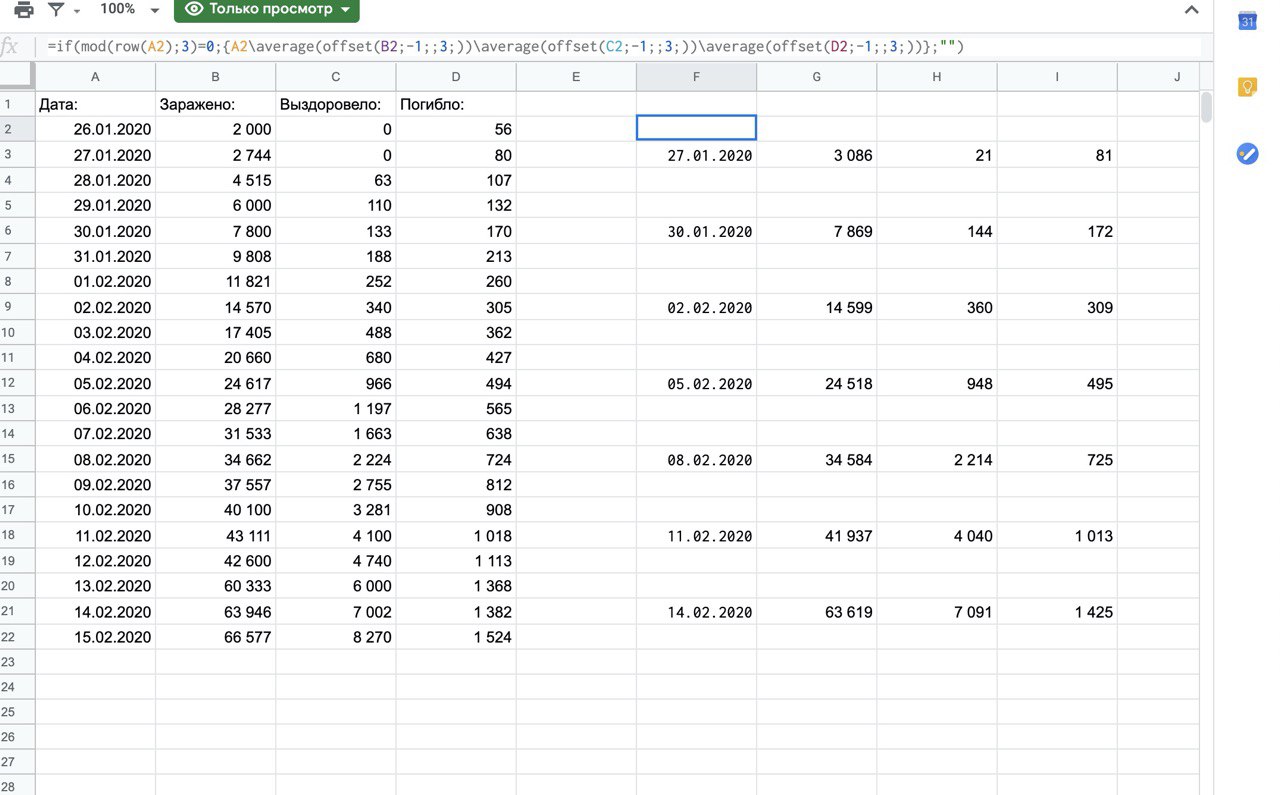Open Google Keep side panel icon
Screen dimensions: 1280x795
[x=1247, y=87]
